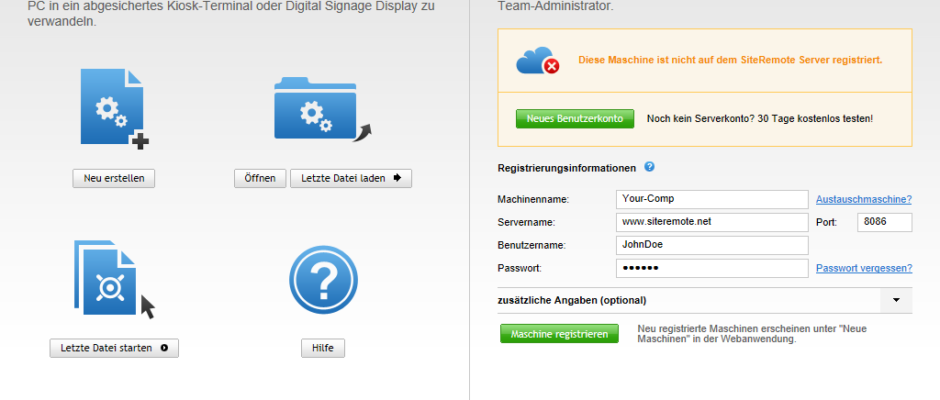
Task: Click the cloud not-registered status icon
Action: [537, 61]
